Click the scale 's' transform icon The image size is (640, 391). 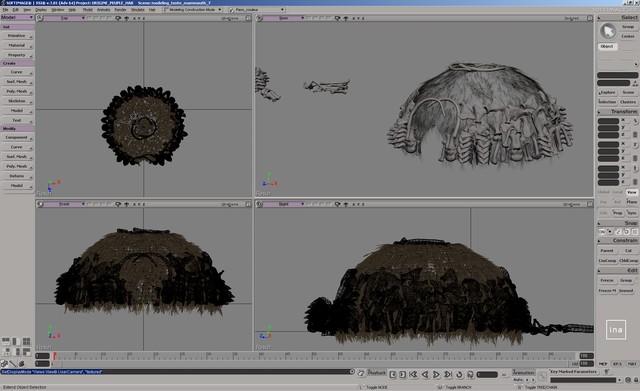coord(635,121)
